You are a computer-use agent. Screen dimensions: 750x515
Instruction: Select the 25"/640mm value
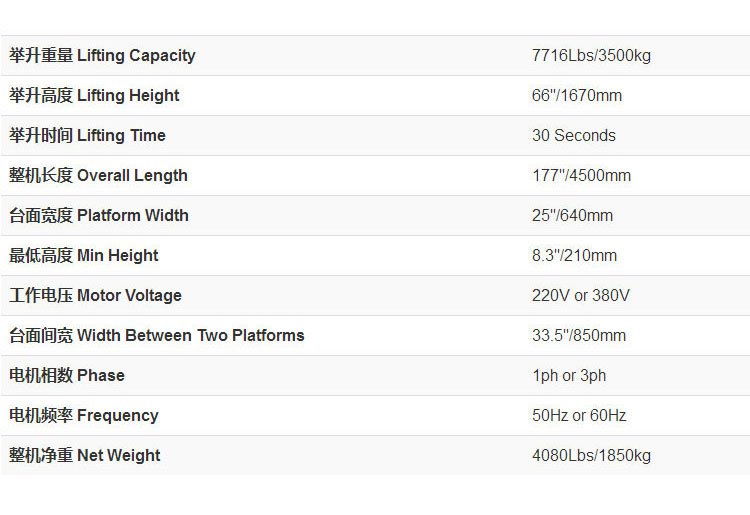[x=573, y=215]
